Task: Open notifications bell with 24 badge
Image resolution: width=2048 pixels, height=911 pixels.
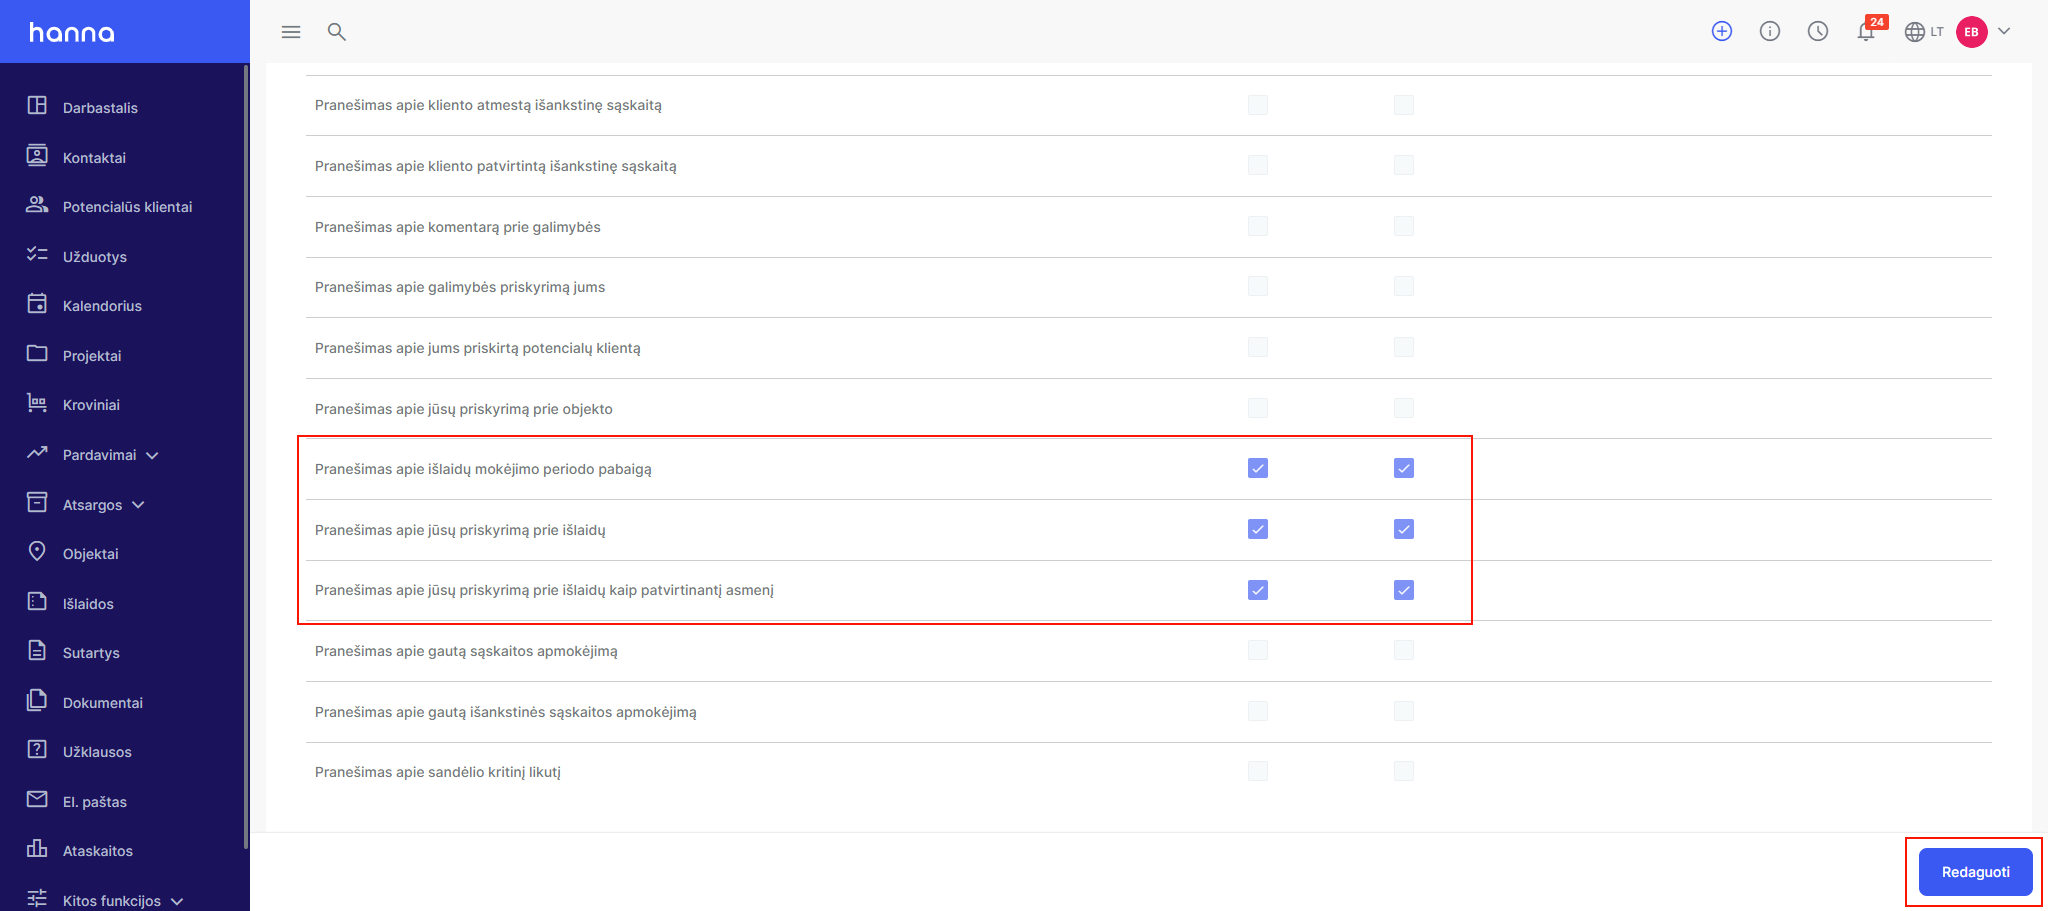Action: (1868, 30)
